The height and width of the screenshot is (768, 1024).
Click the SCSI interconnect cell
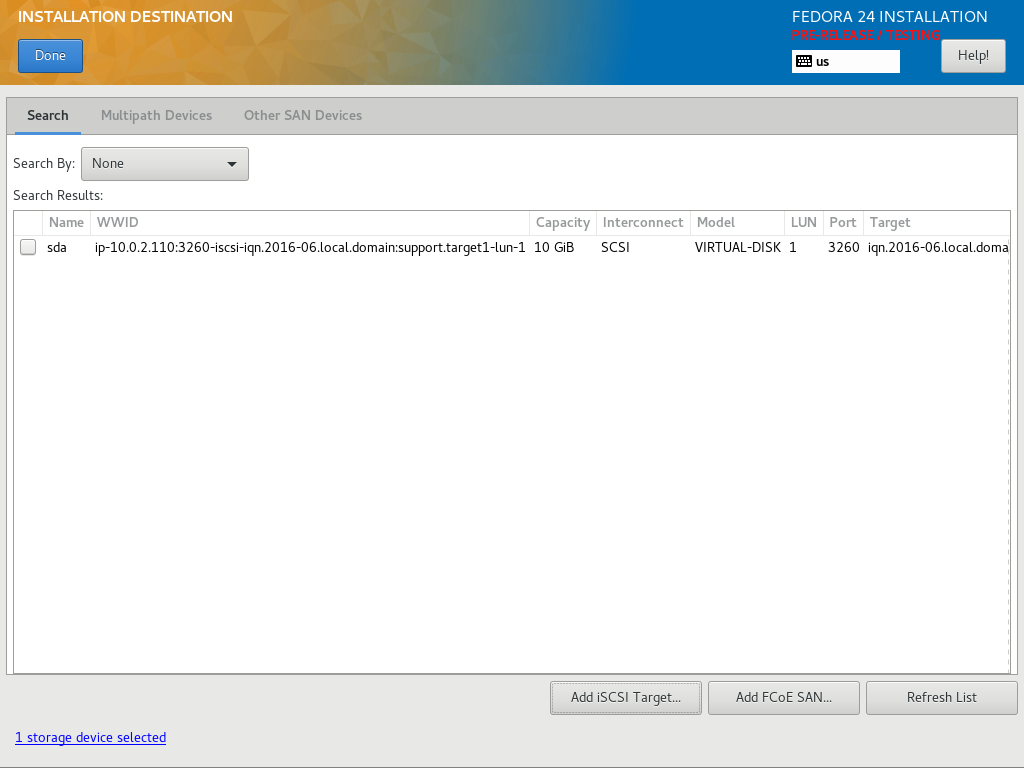point(615,248)
